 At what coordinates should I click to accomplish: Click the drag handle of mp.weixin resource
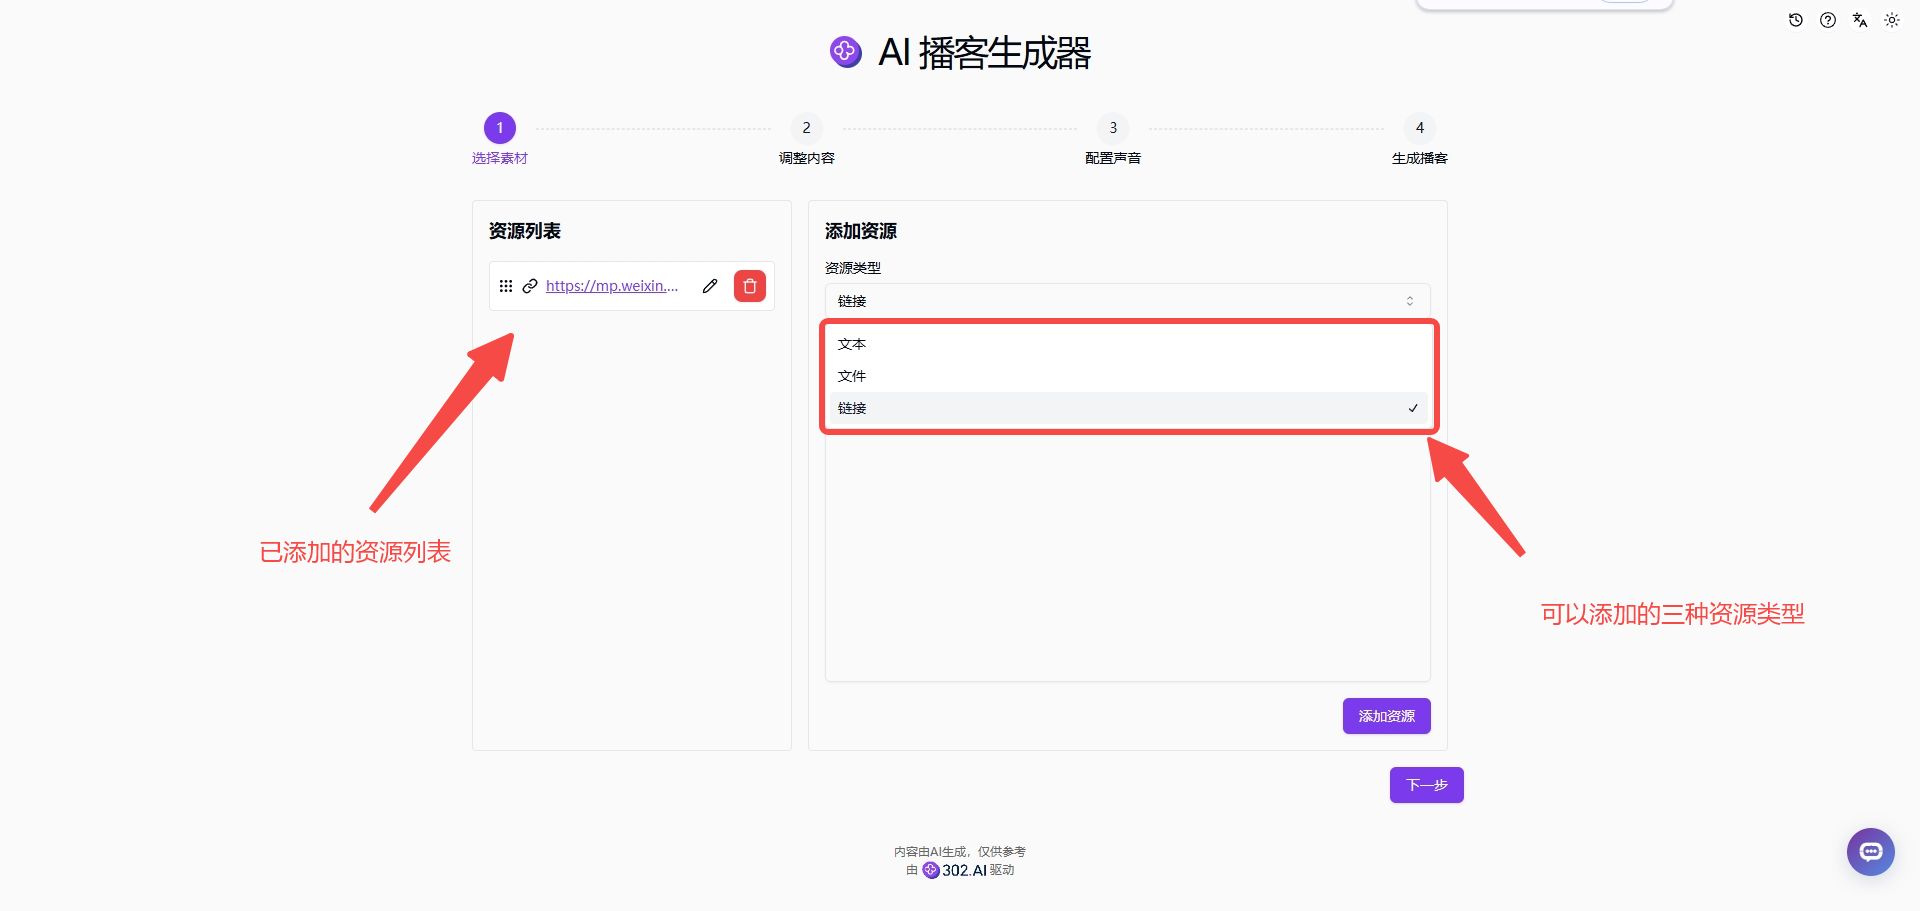(x=506, y=286)
